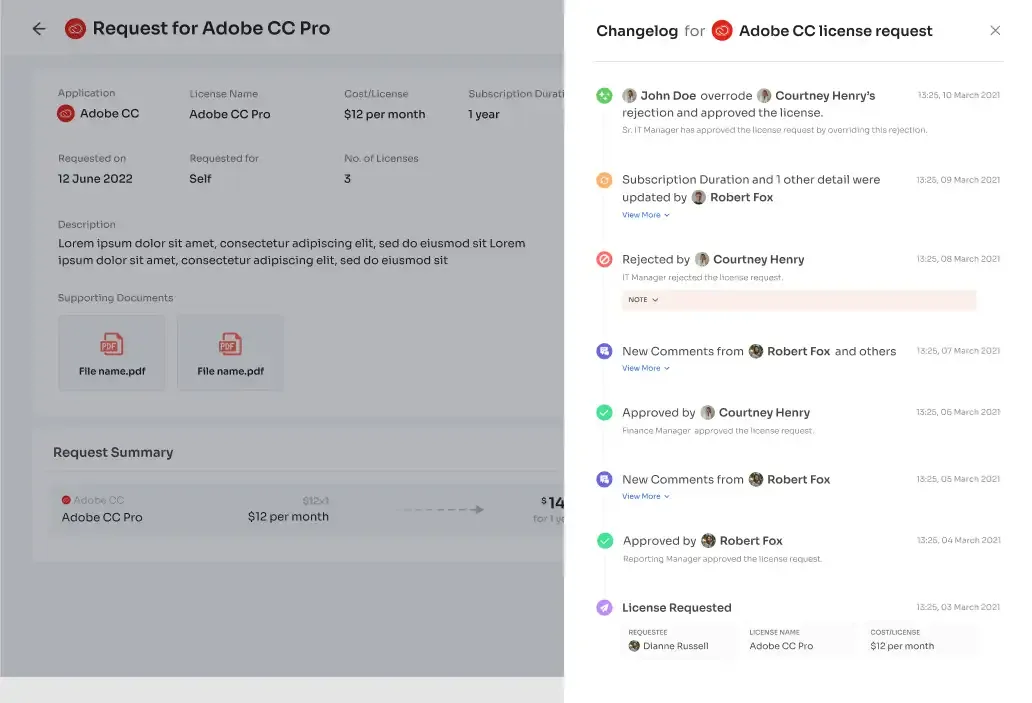Click '$12 per month' in Request Summary row
This screenshot has height=703, width=1032.
pyautogui.click(x=288, y=517)
